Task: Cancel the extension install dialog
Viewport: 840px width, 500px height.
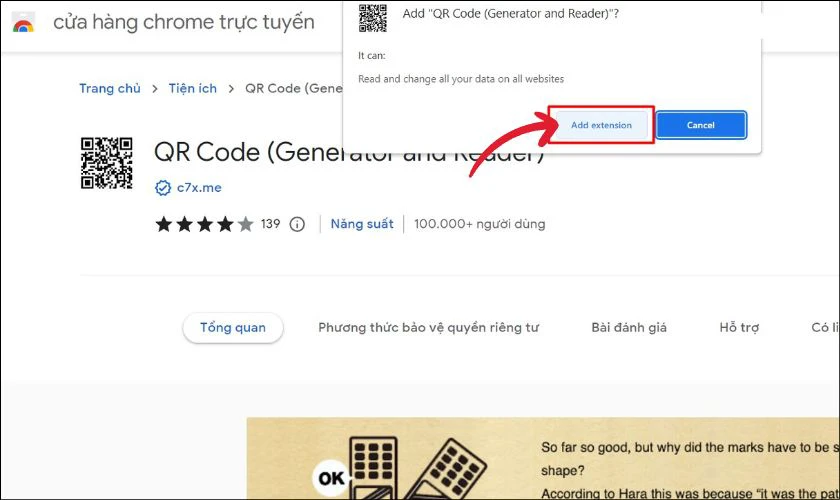Action: tap(701, 125)
